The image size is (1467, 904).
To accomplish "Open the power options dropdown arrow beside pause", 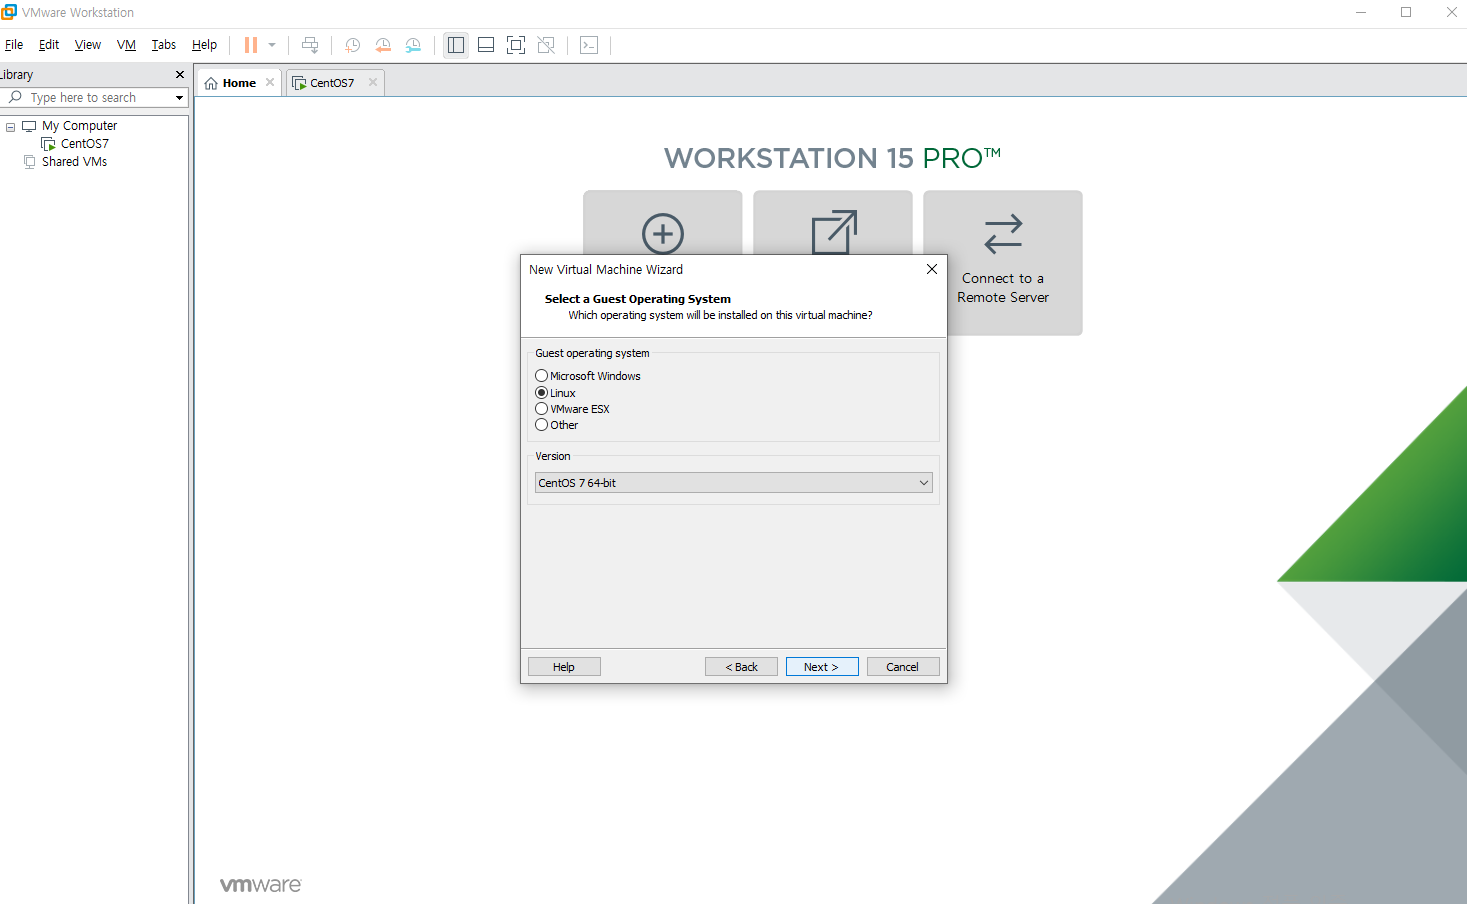I will [272, 45].
